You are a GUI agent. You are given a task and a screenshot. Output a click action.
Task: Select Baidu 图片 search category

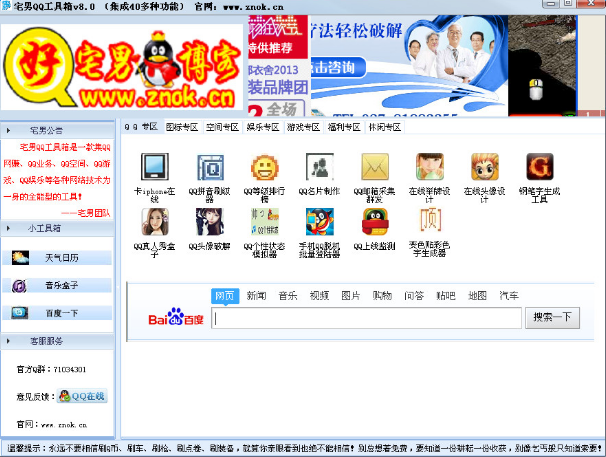point(351,296)
